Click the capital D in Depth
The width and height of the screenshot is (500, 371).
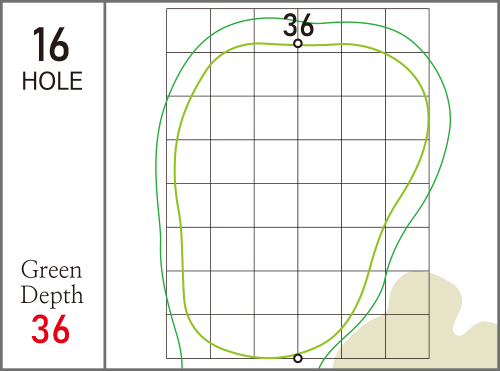click(x=29, y=294)
